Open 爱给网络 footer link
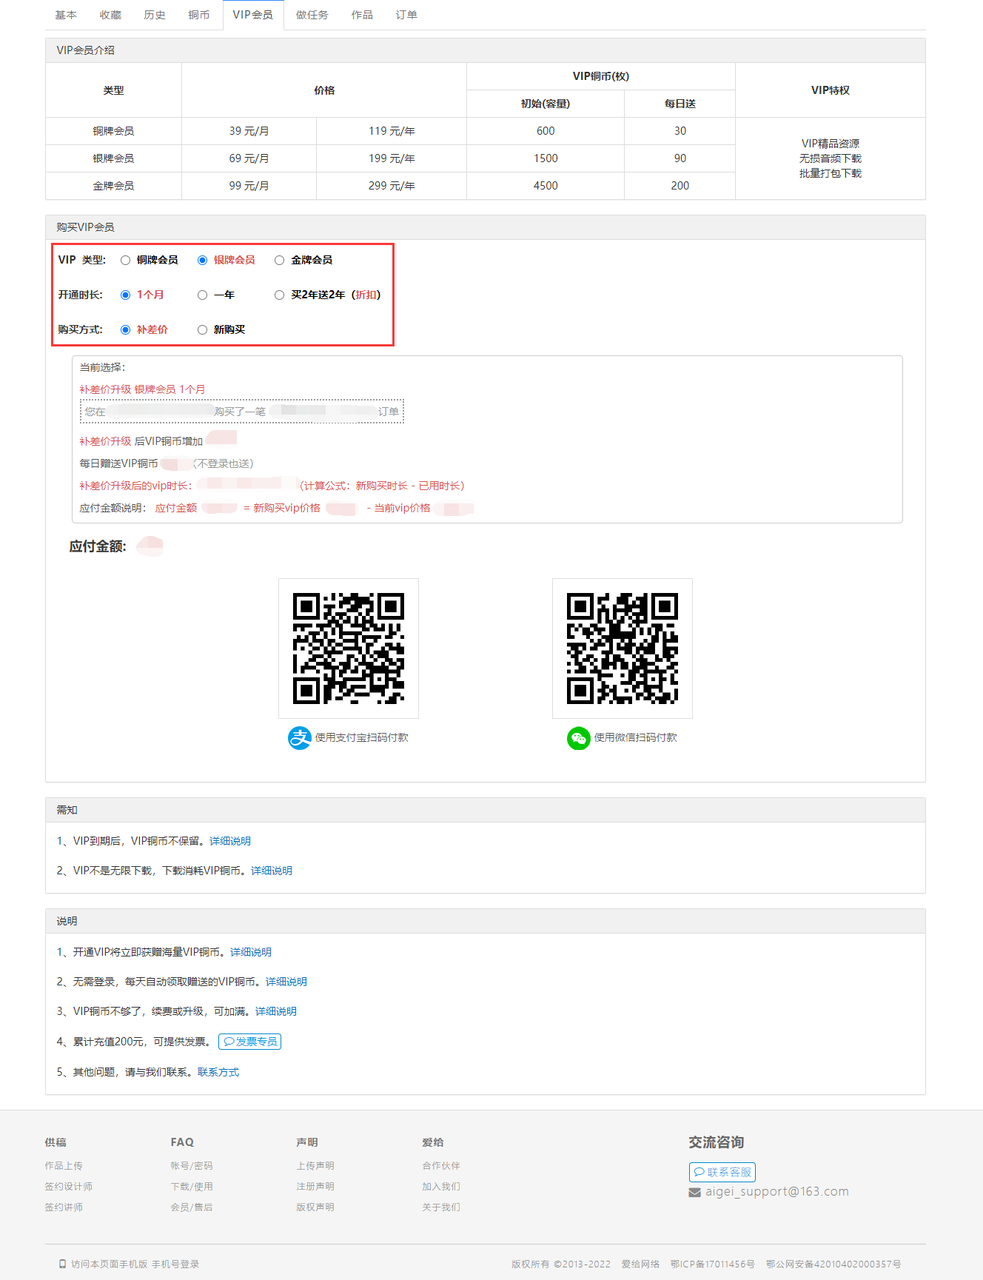 (640, 1264)
